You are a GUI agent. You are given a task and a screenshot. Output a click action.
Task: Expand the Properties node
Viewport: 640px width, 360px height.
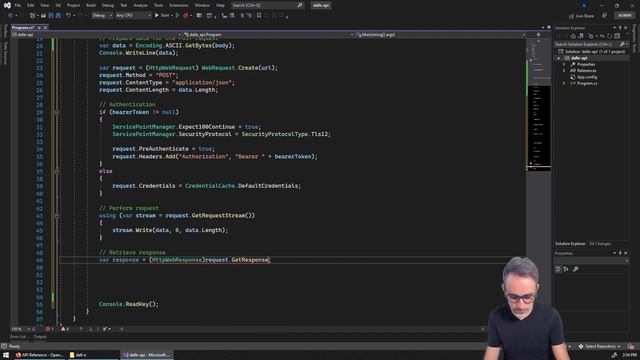coord(564,64)
